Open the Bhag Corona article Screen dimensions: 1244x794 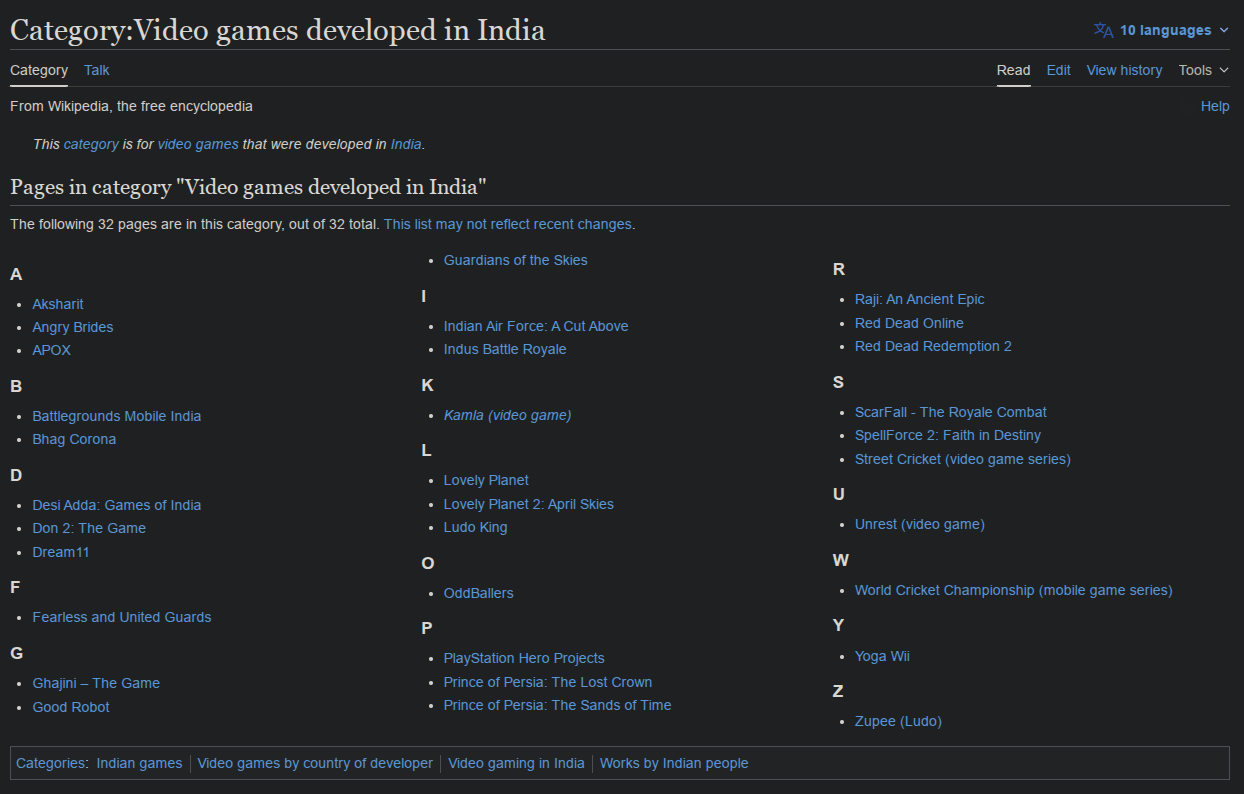point(74,439)
